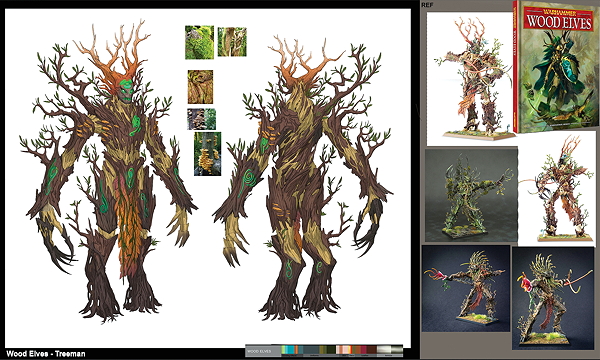
Task: Pick the dark metallic swatch at the palette end
Action: [x=397, y=350]
